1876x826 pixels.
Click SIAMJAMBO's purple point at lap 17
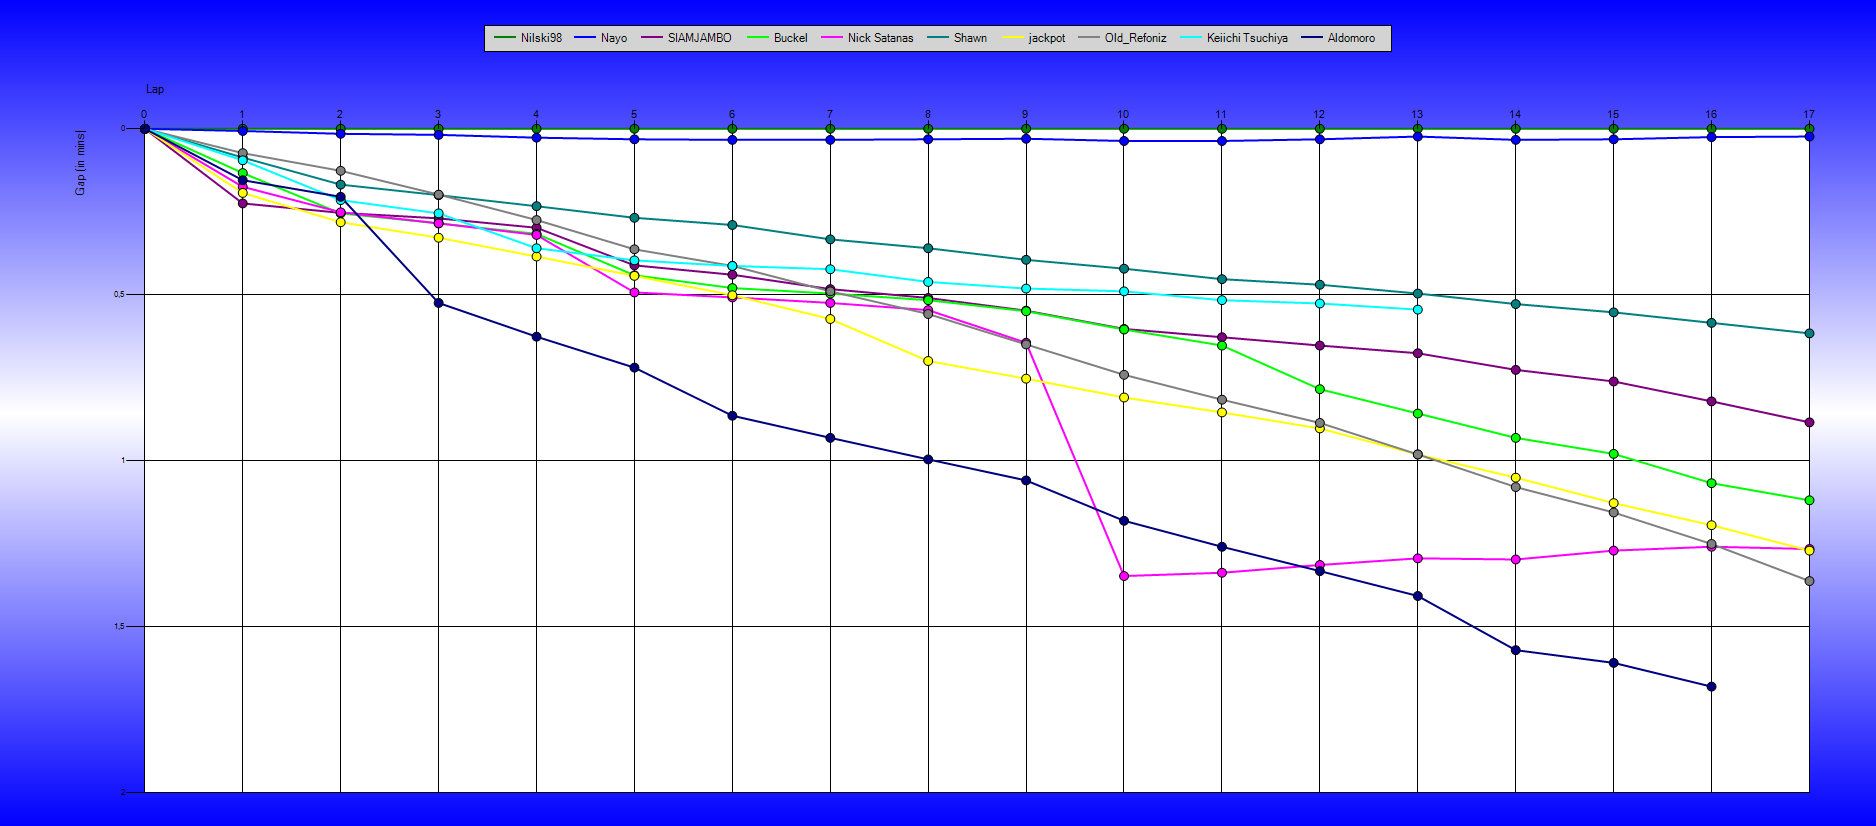click(1809, 423)
